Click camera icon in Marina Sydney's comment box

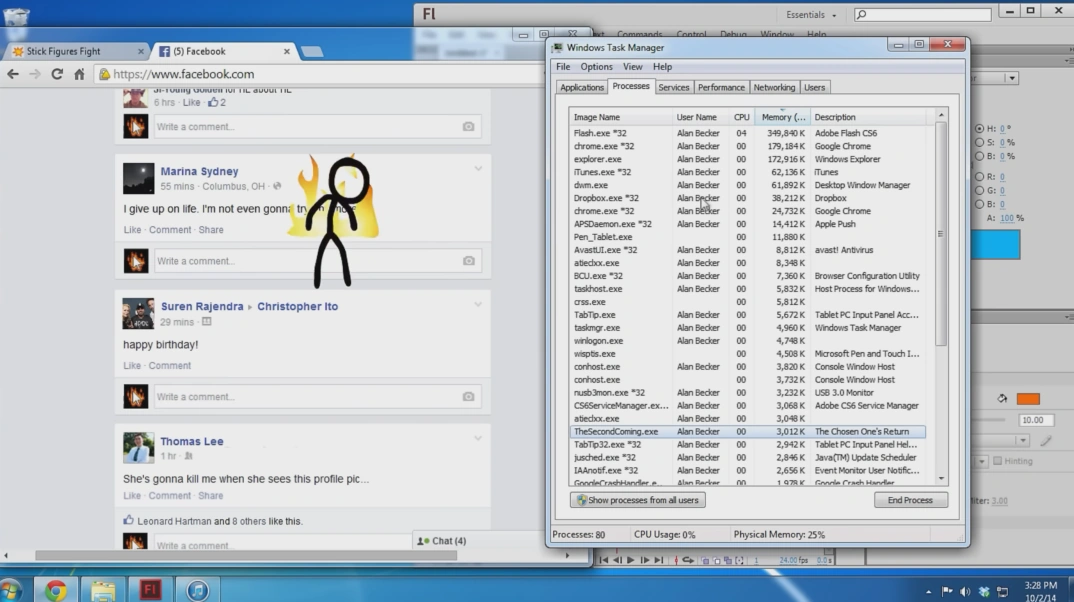[x=468, y=261]
